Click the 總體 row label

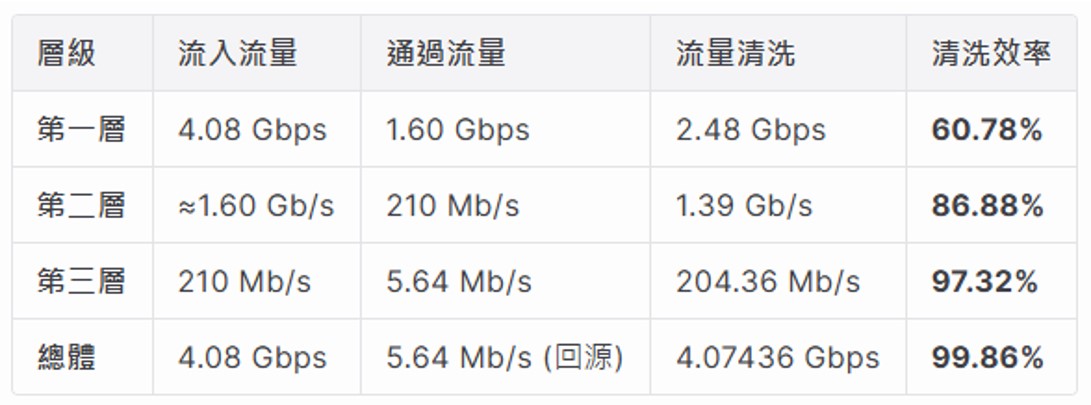coord(66,357)
